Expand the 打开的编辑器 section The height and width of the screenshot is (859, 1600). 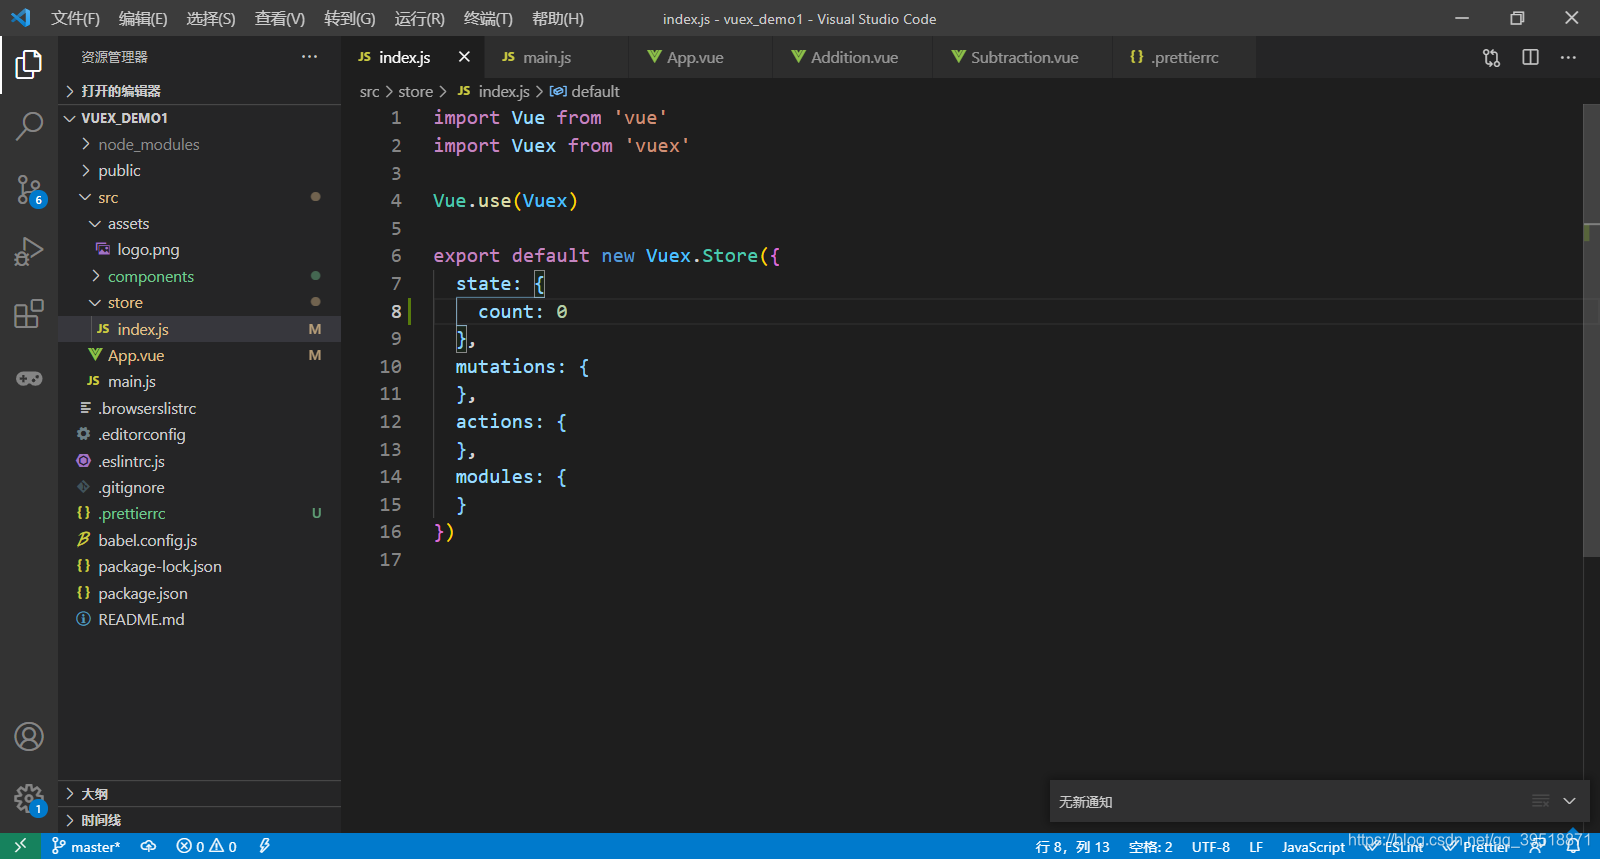click(199, 91)
